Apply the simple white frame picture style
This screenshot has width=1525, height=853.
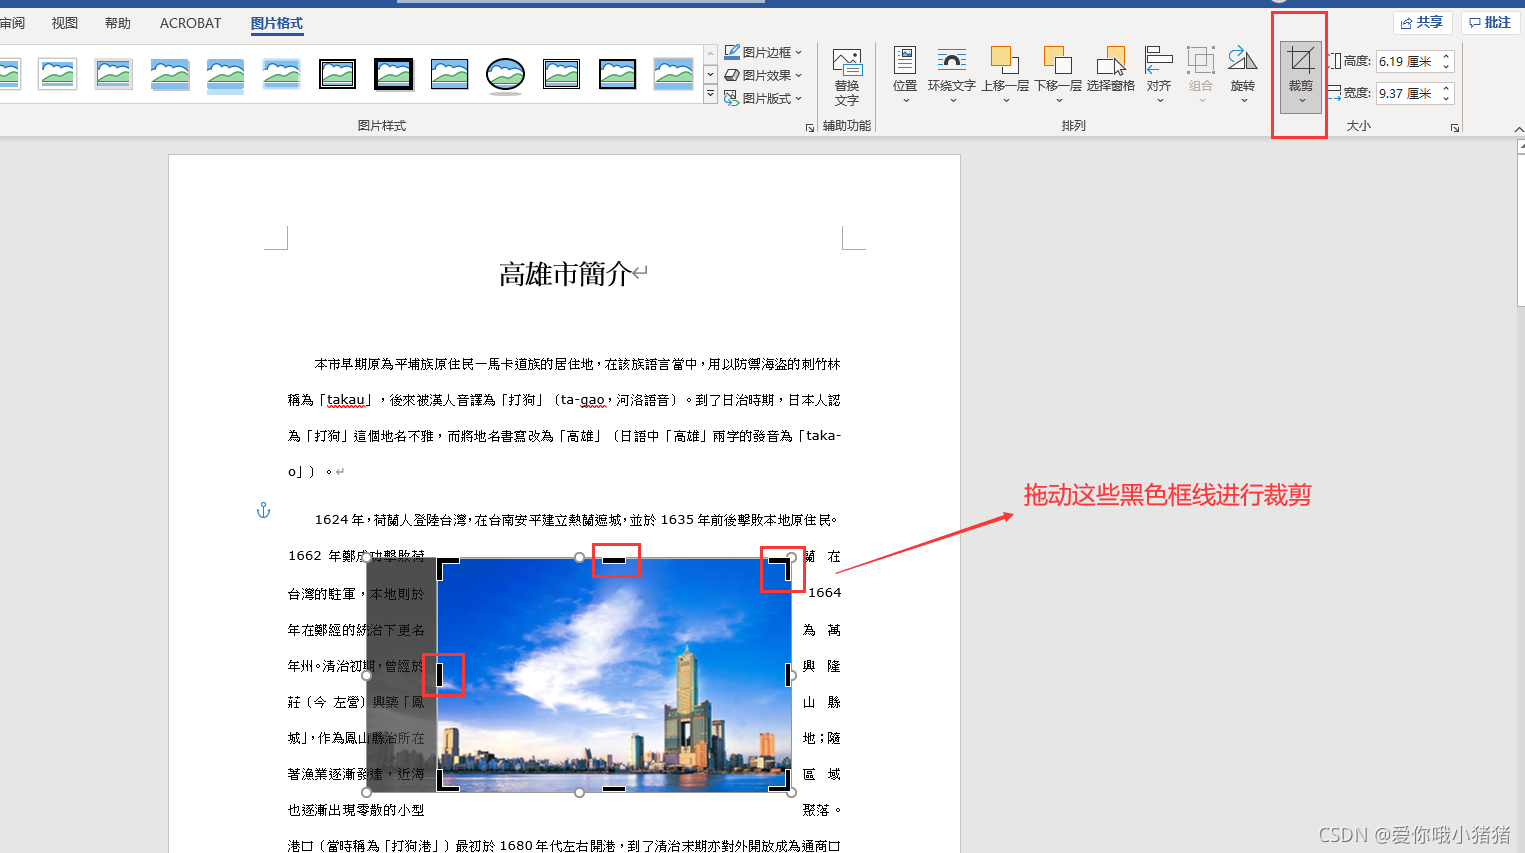(57, 74)
